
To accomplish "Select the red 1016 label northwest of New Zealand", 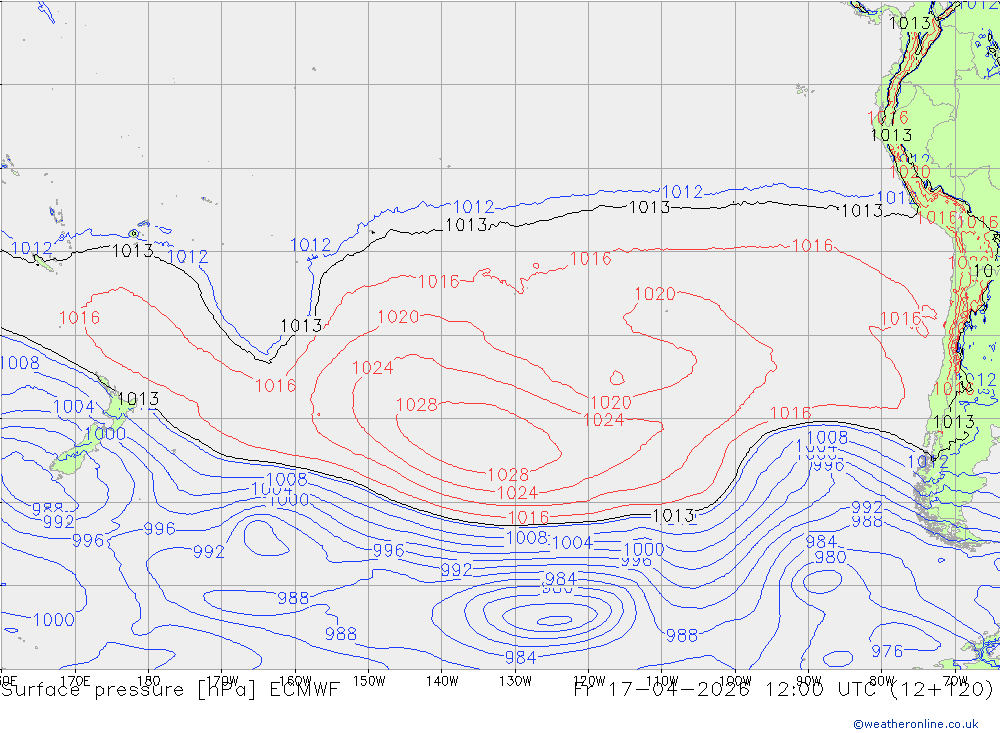I will [79, 317].
